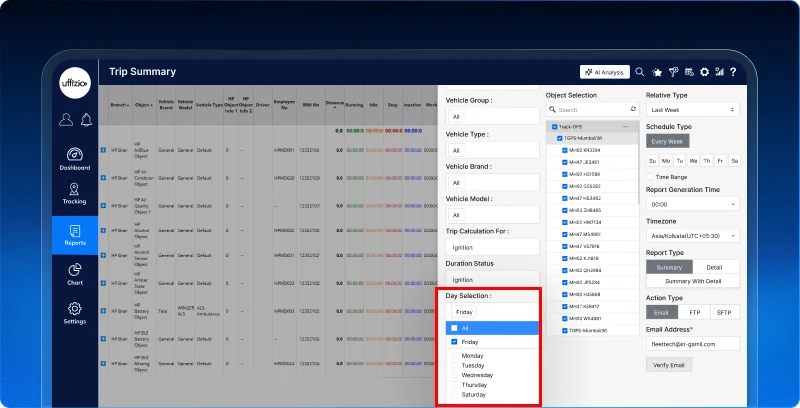Check Wednesday in Day Selection list
The image size is (800, 408).
tap(454, 375)
